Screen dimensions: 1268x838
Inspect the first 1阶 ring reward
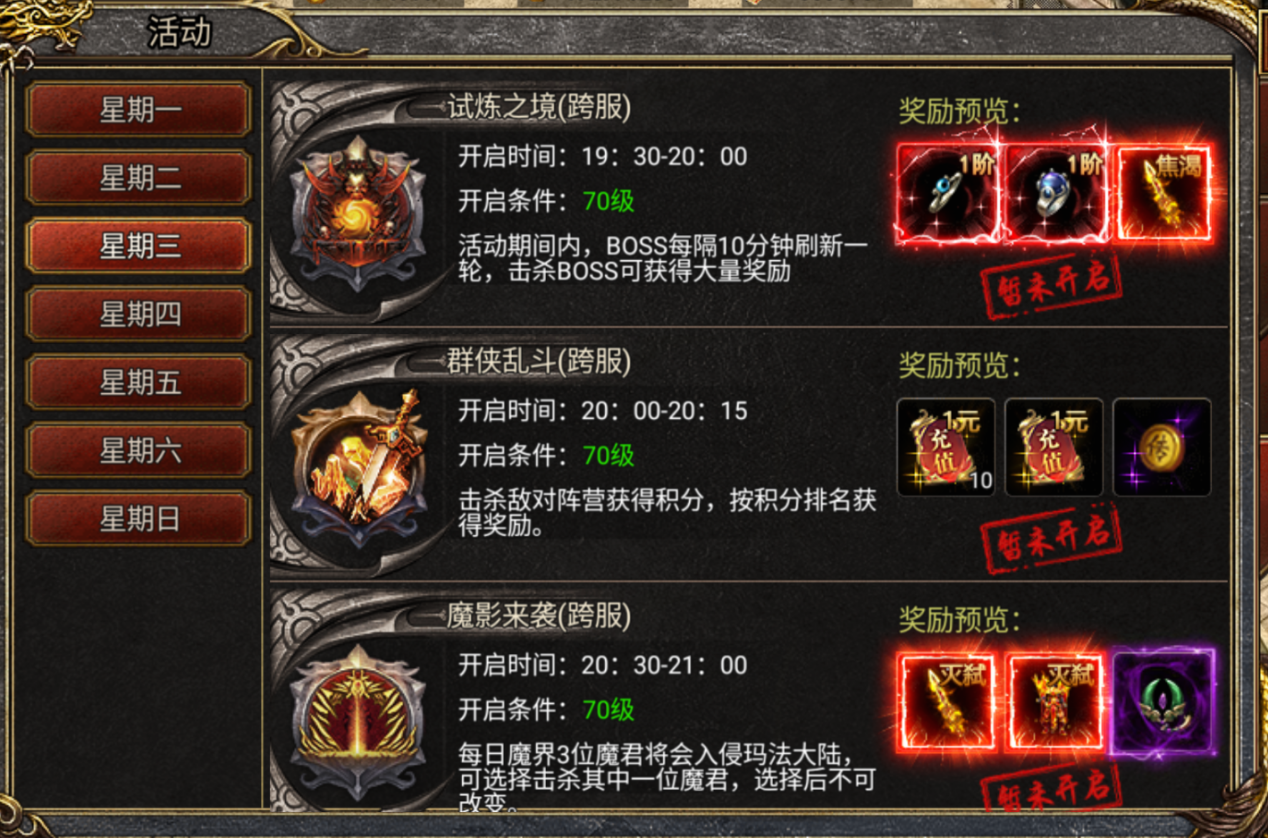coord(946,193)
